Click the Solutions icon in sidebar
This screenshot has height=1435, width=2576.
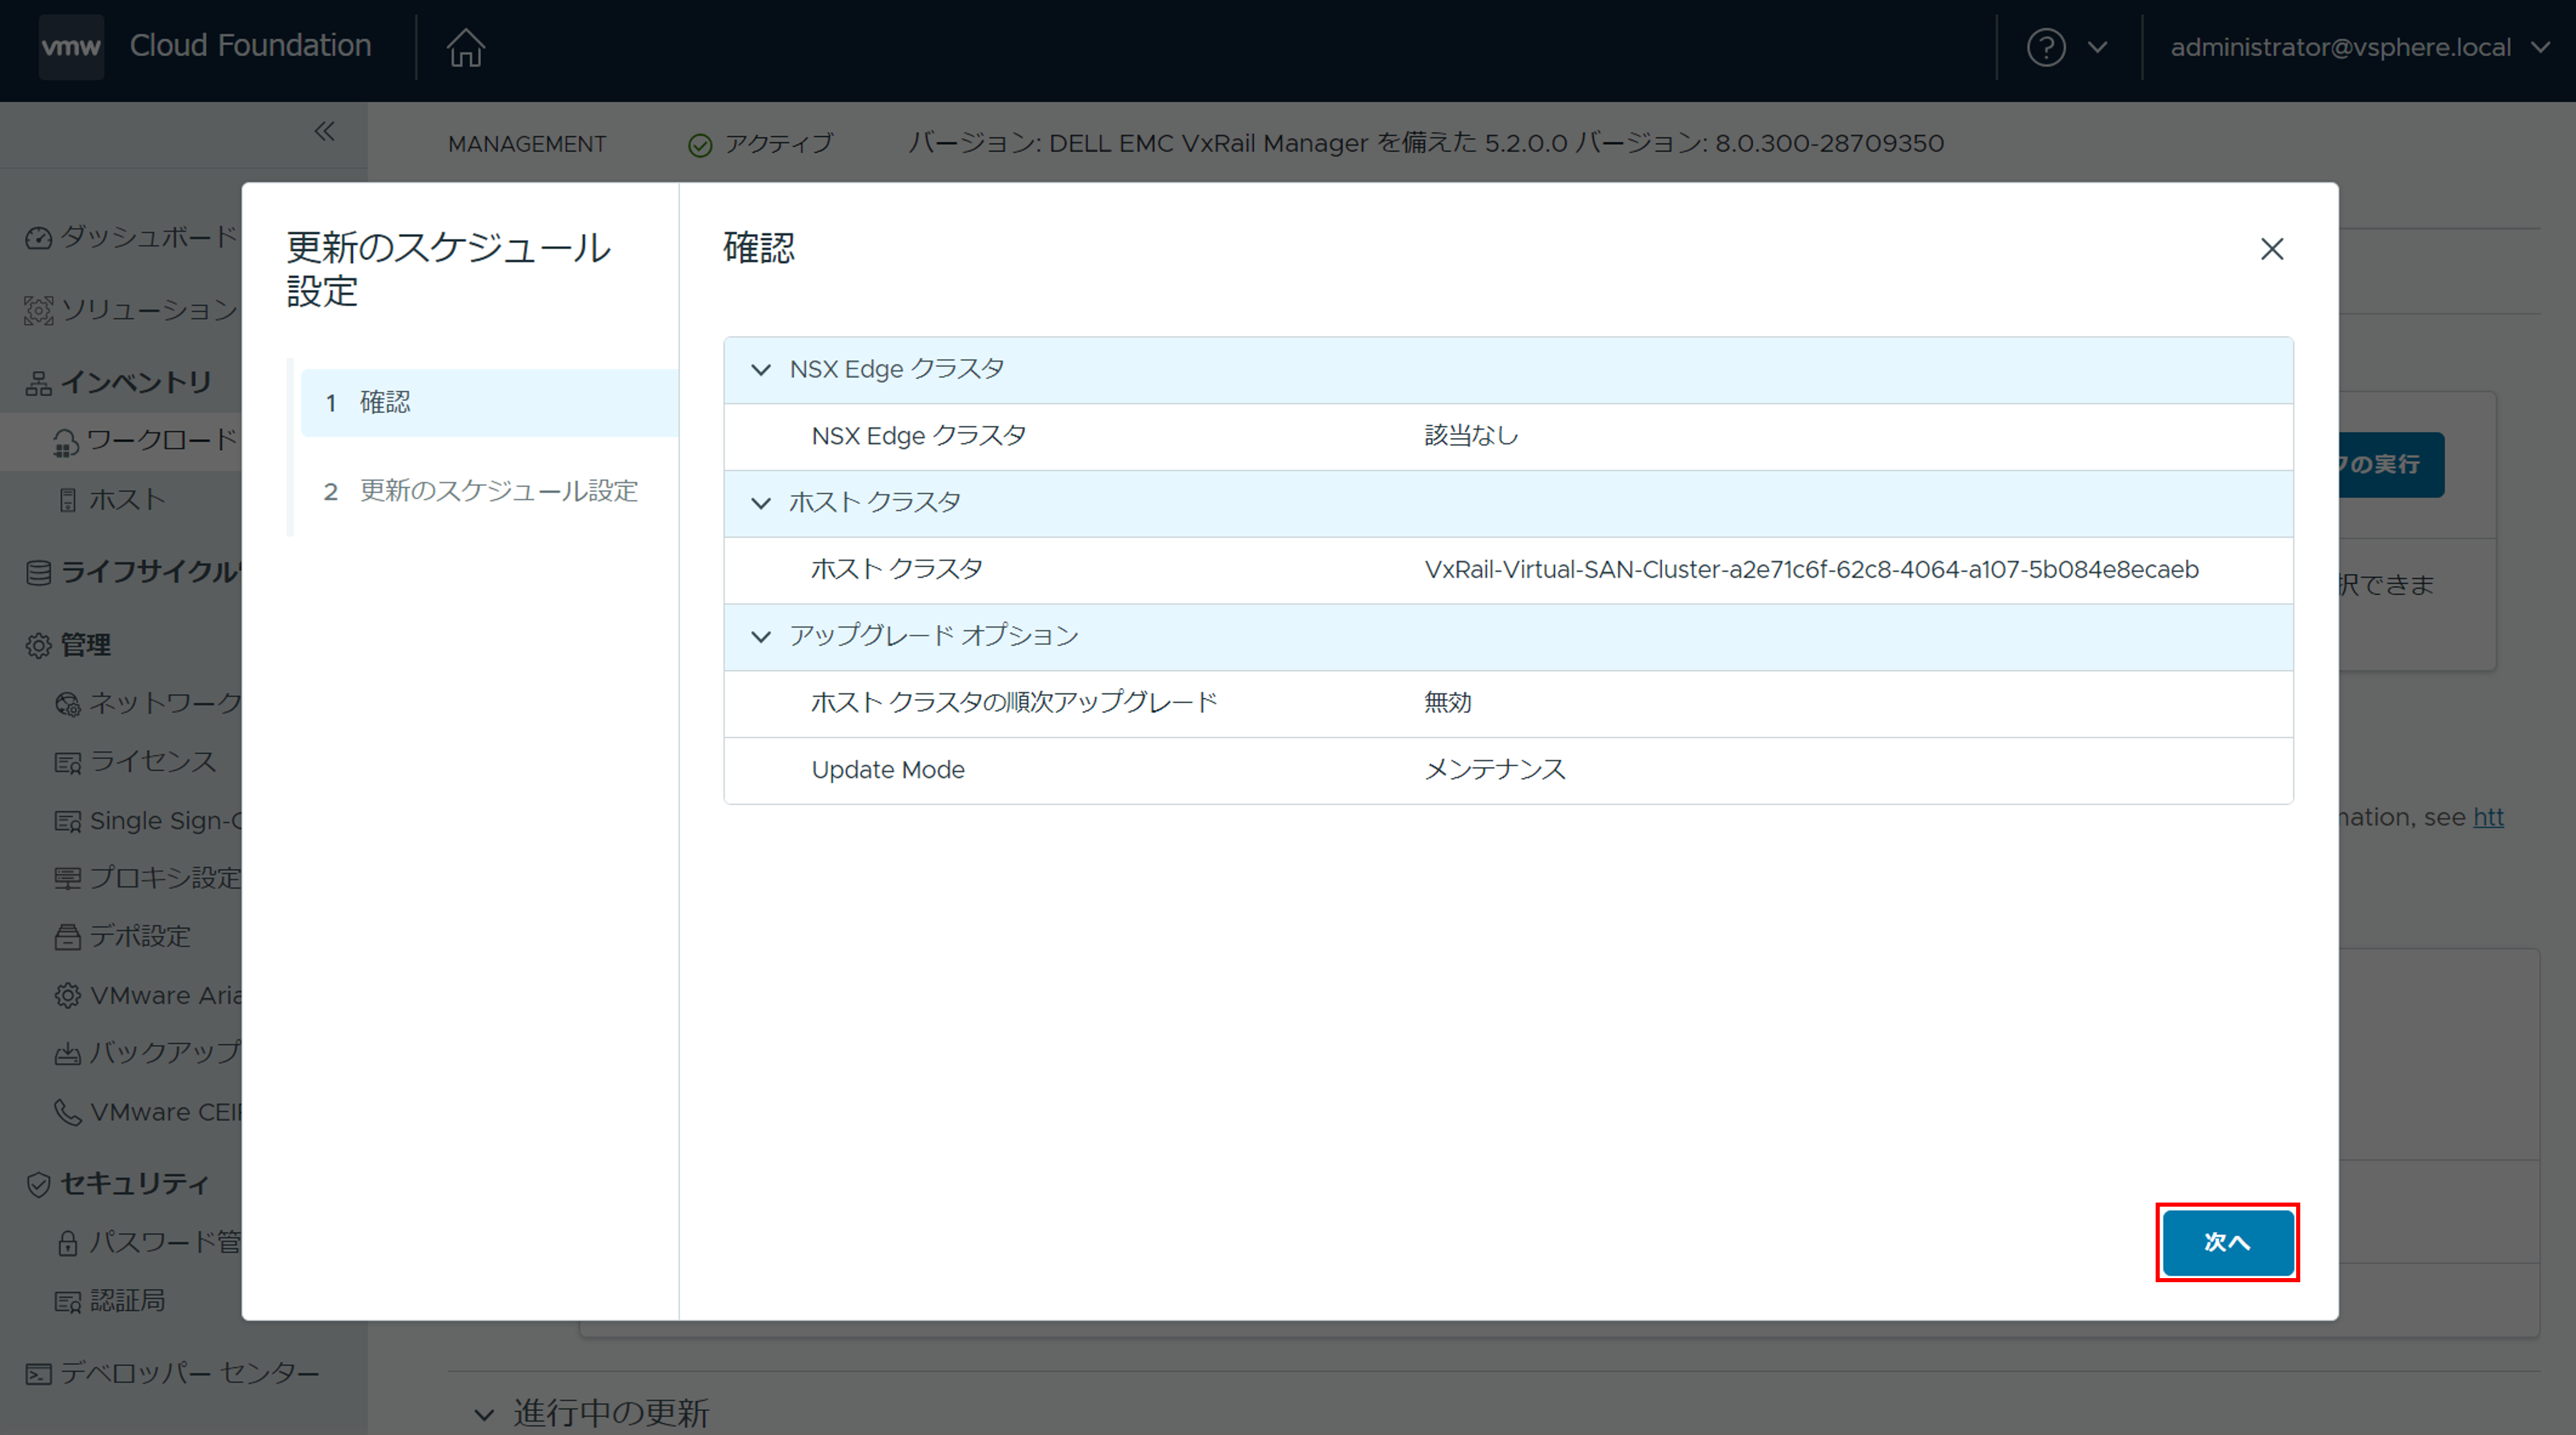(38, 310)
